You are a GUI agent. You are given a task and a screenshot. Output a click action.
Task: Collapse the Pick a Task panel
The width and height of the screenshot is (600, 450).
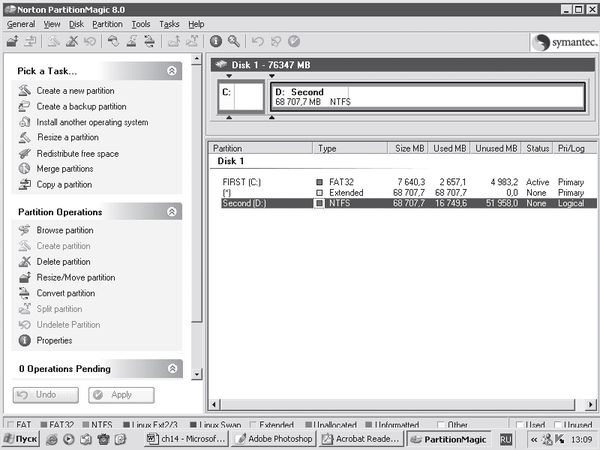[x=172, y=71]
